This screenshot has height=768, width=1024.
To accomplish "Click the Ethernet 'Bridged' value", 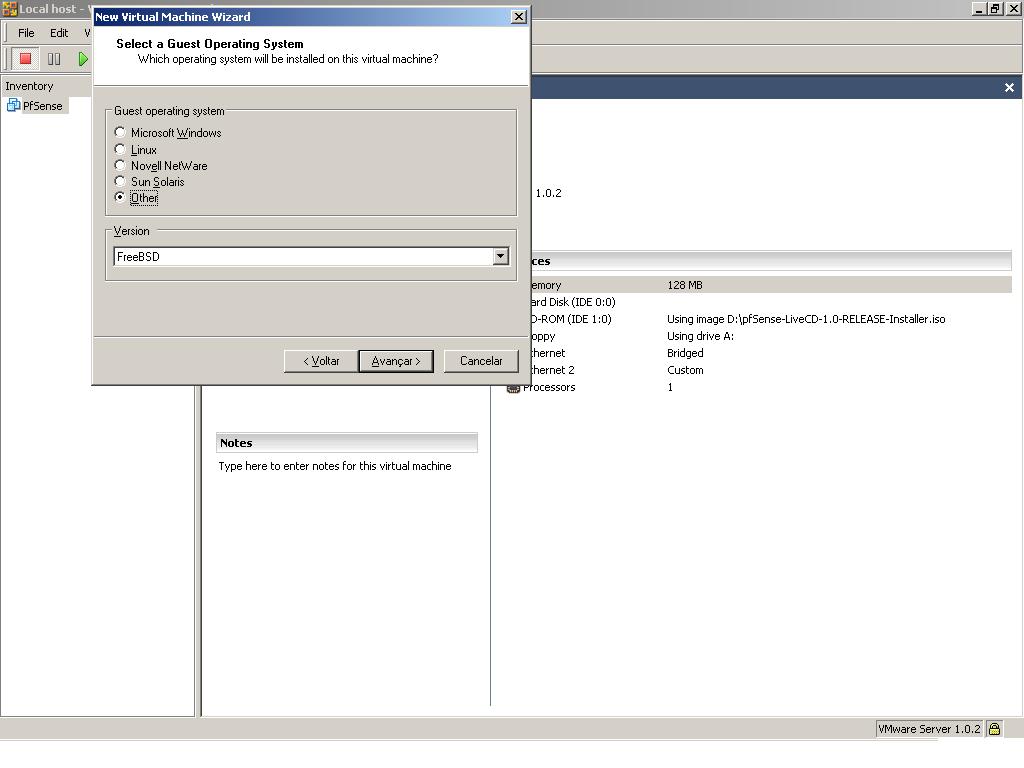I will pos(685,353).
